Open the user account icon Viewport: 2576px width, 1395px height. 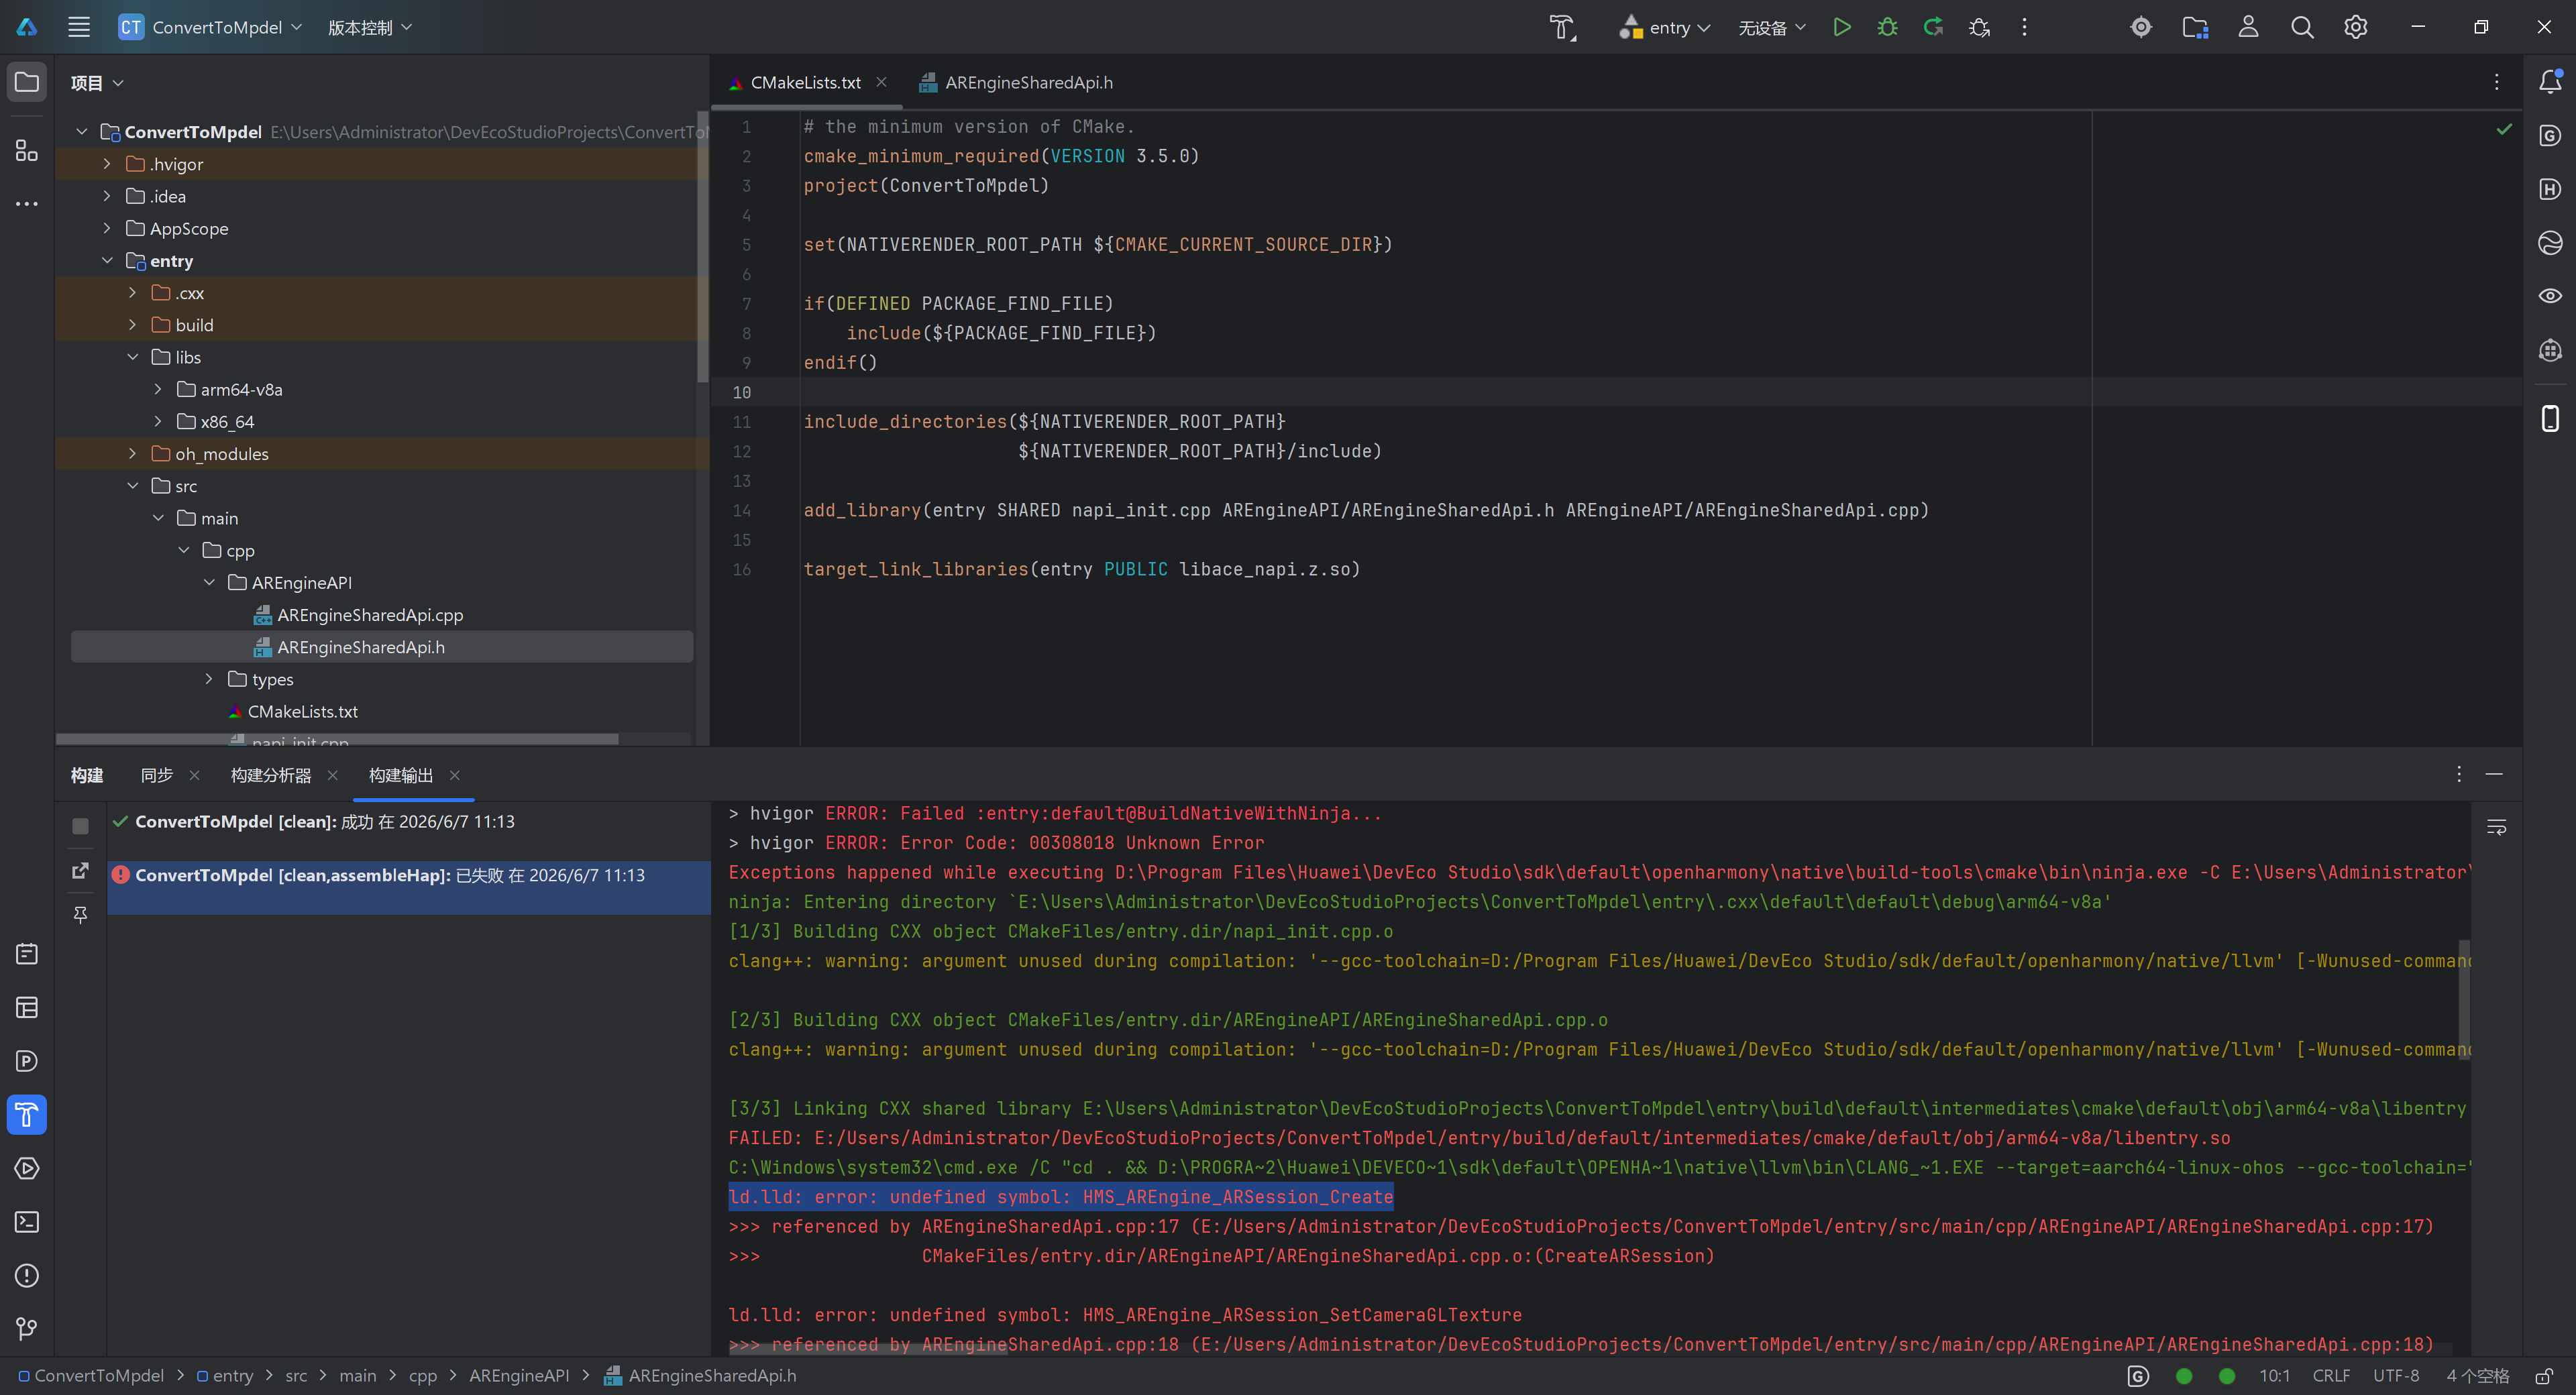2248,27
